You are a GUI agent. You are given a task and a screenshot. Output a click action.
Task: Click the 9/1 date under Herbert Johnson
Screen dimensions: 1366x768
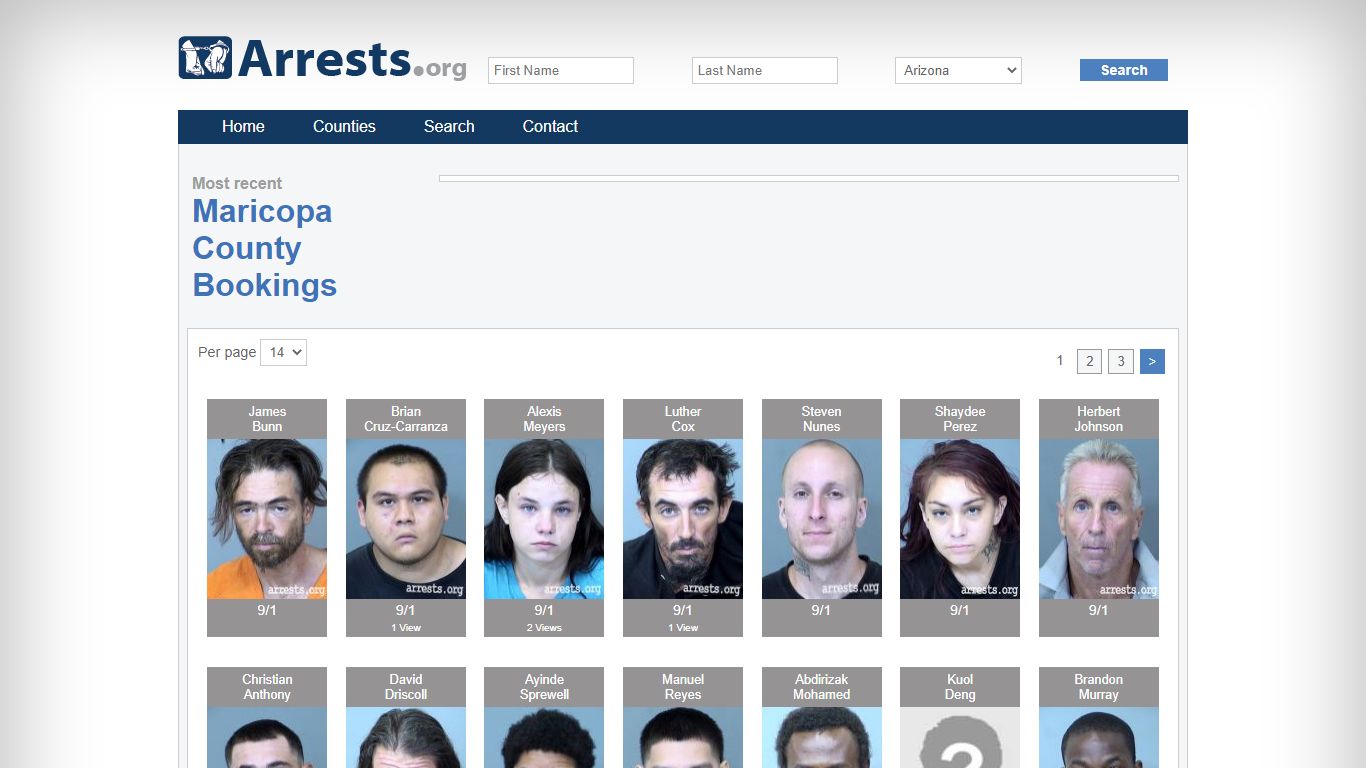1099,610
